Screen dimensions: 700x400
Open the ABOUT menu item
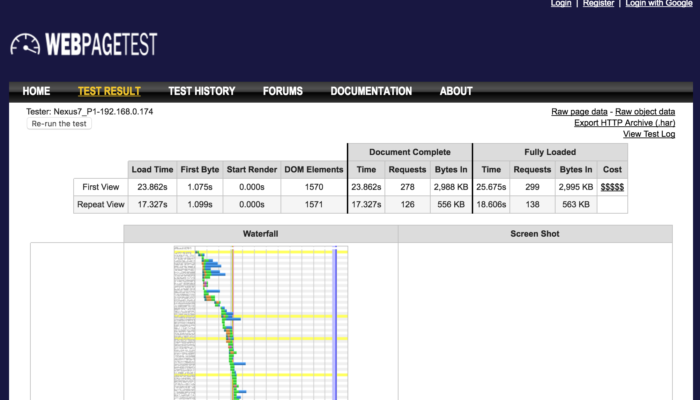(x=456, y=91)
